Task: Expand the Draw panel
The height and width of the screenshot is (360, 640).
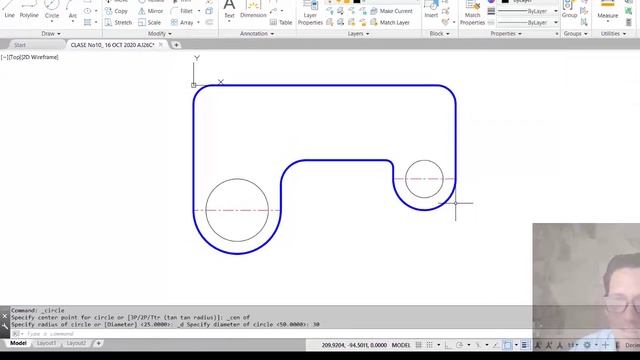Action: [51, 33]
